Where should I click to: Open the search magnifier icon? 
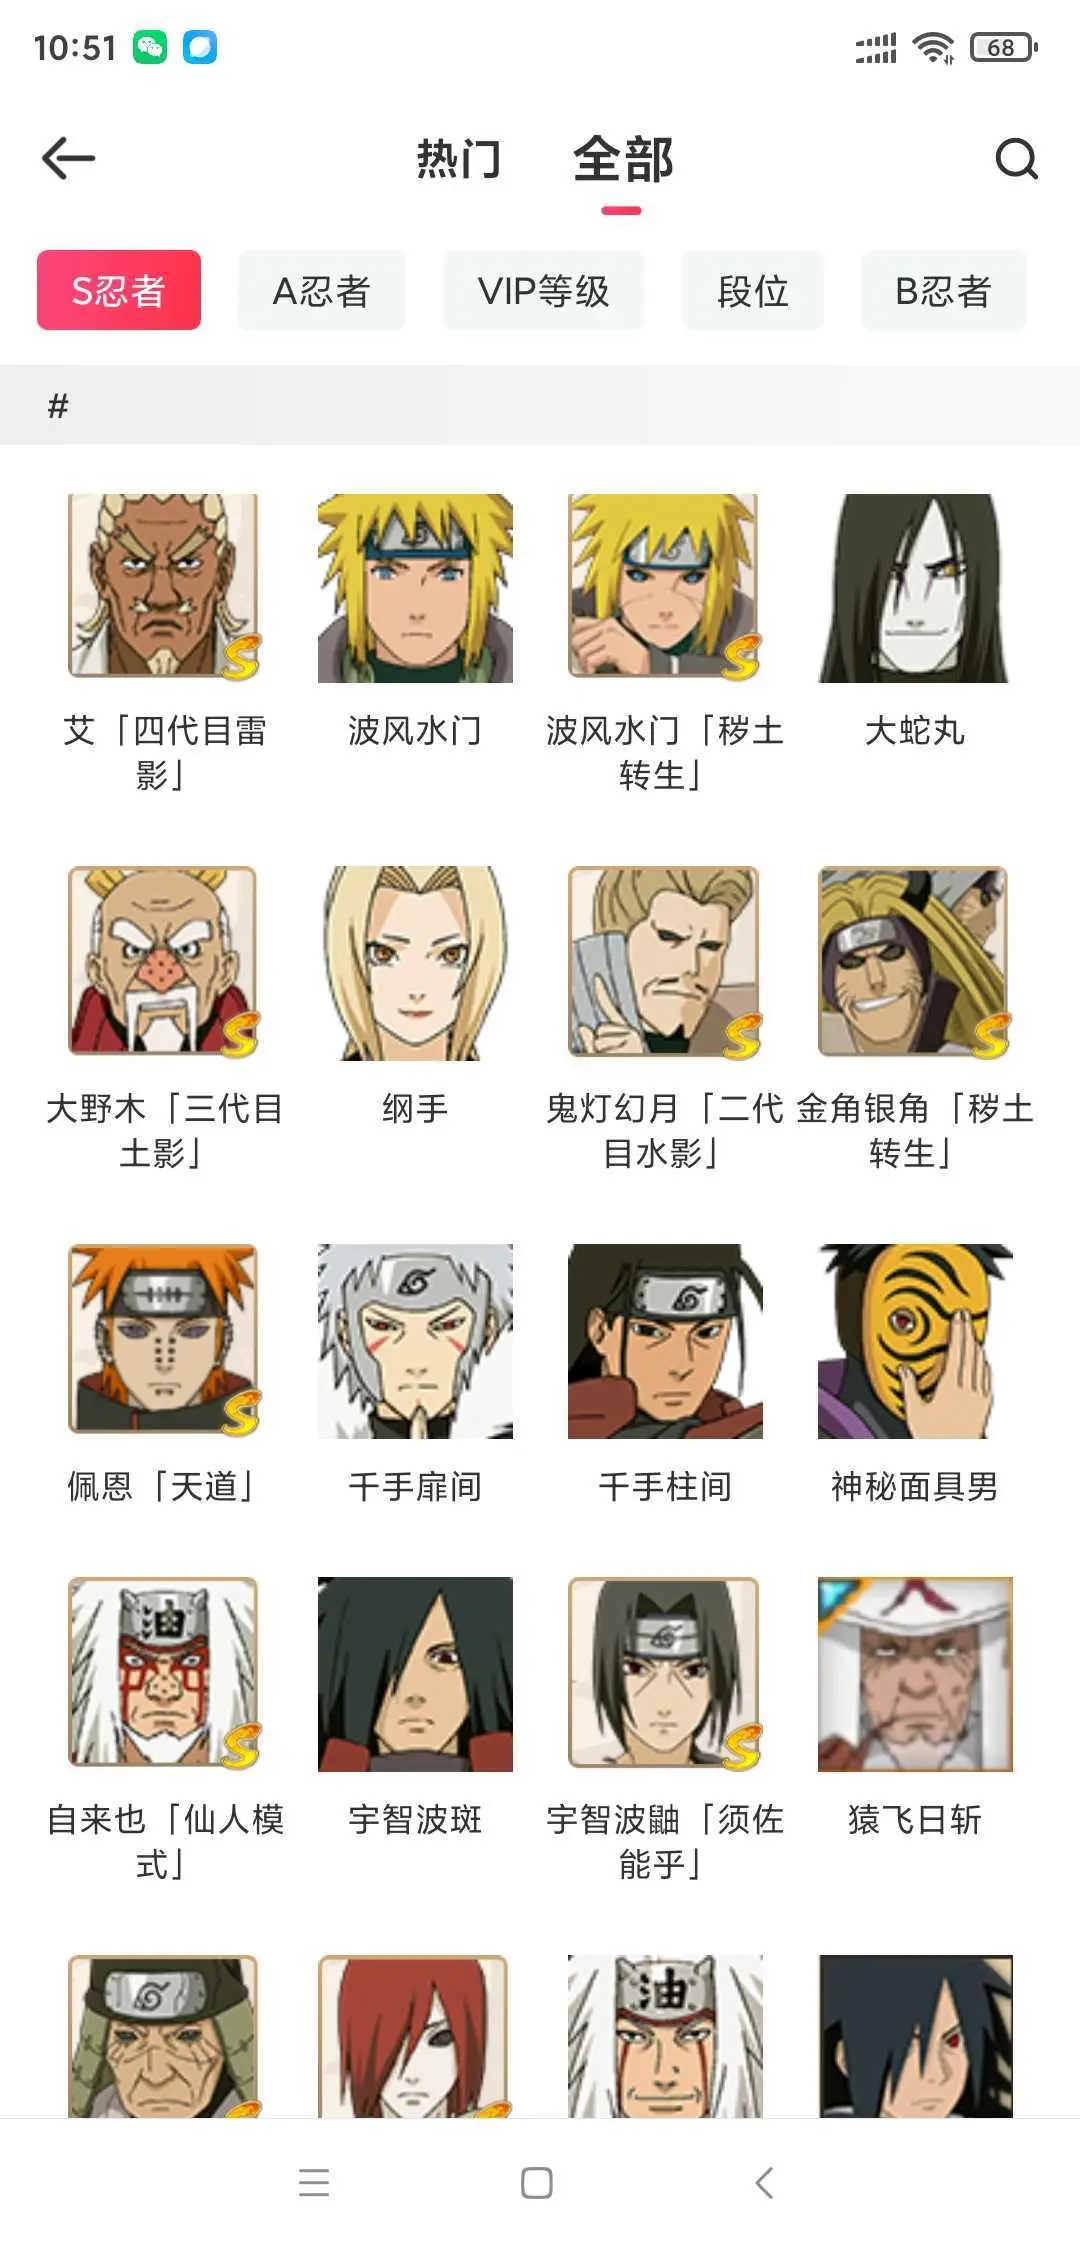(1016, 159)
